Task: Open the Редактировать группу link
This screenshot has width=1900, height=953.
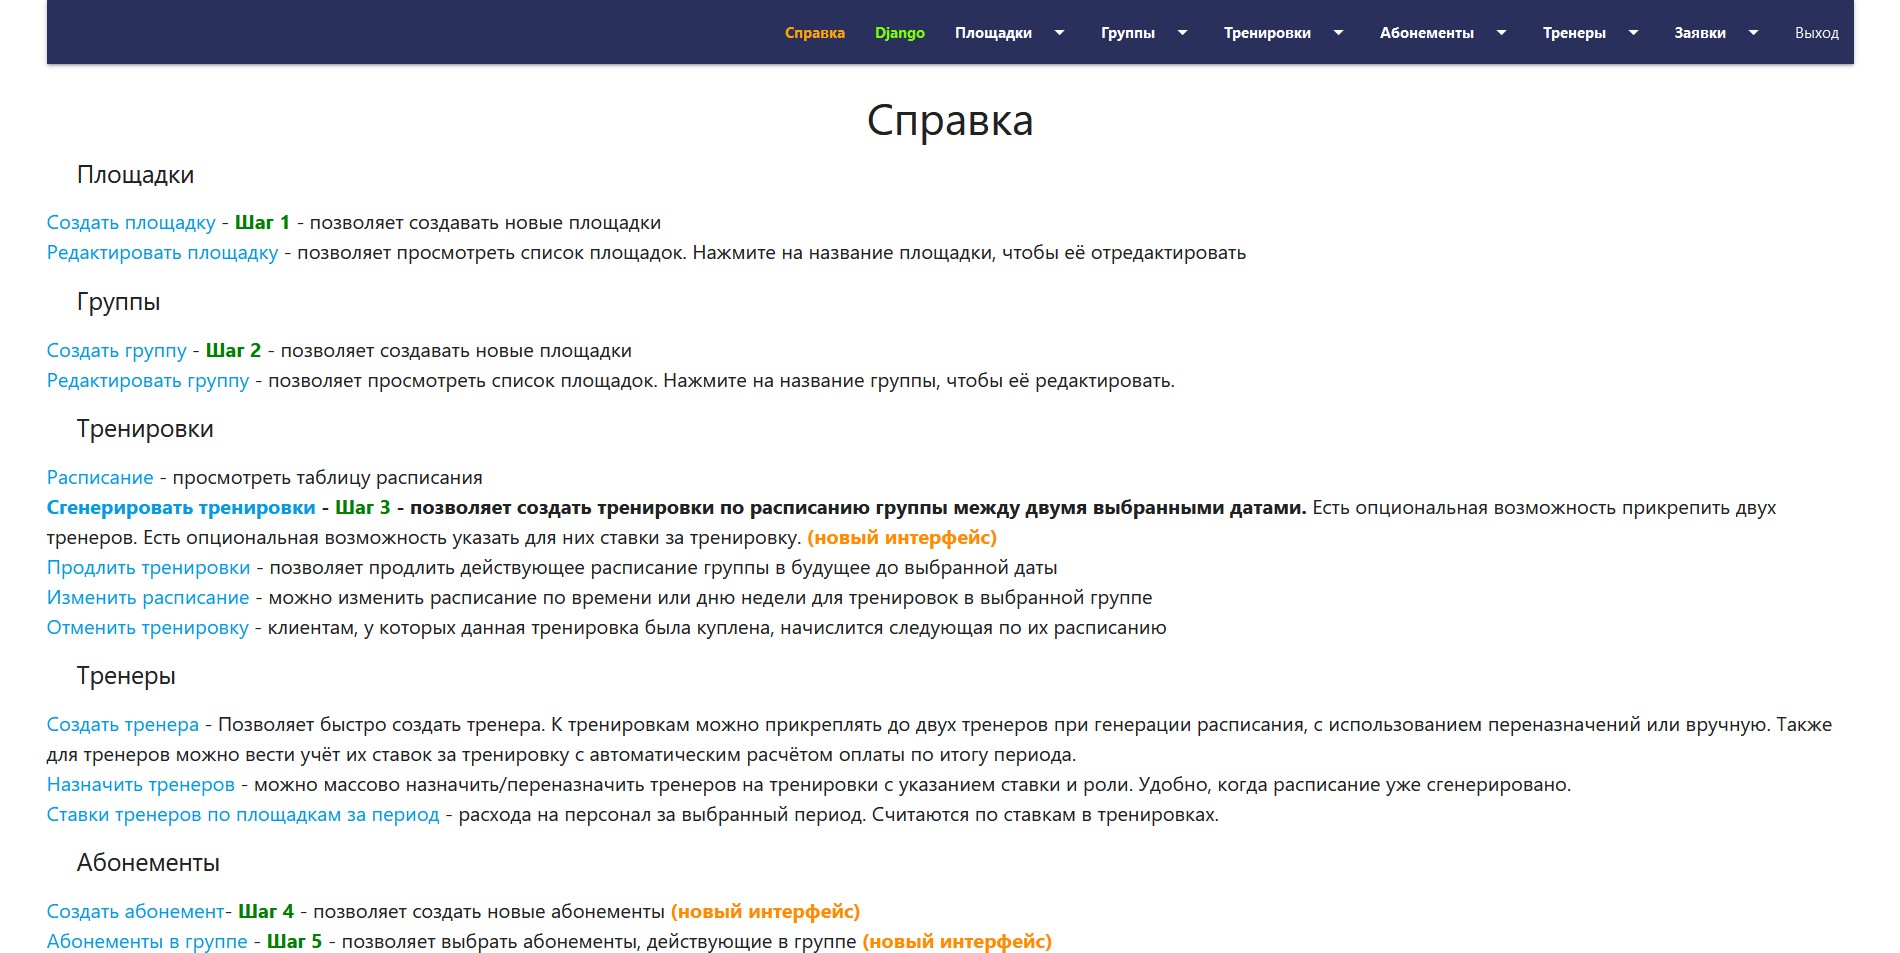Action: tap(148, 381)
